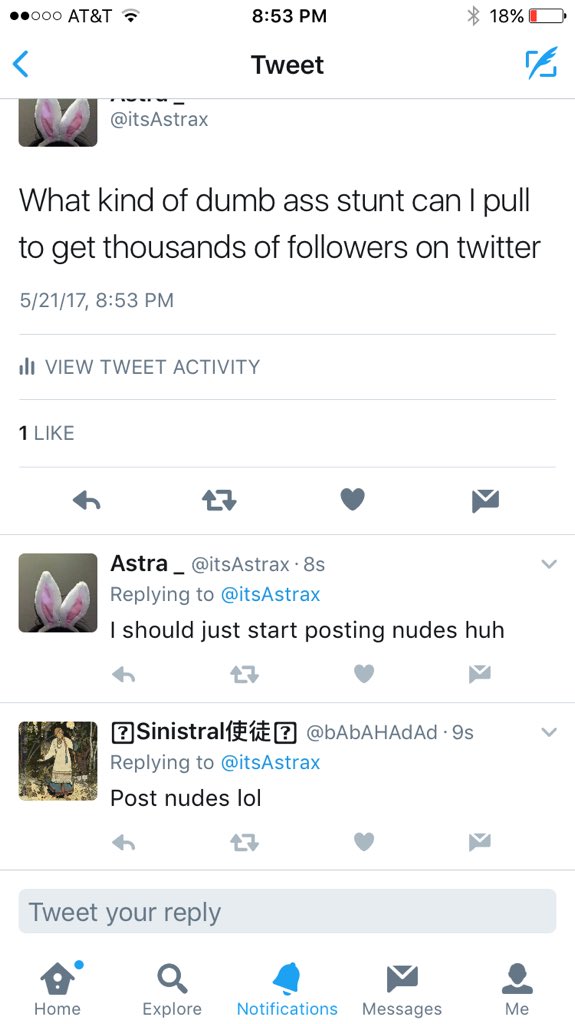Expand options chevron on Astra's reply
This screenshot has width=575, height=1024.
pyautogui.click(x=549, y=564)
